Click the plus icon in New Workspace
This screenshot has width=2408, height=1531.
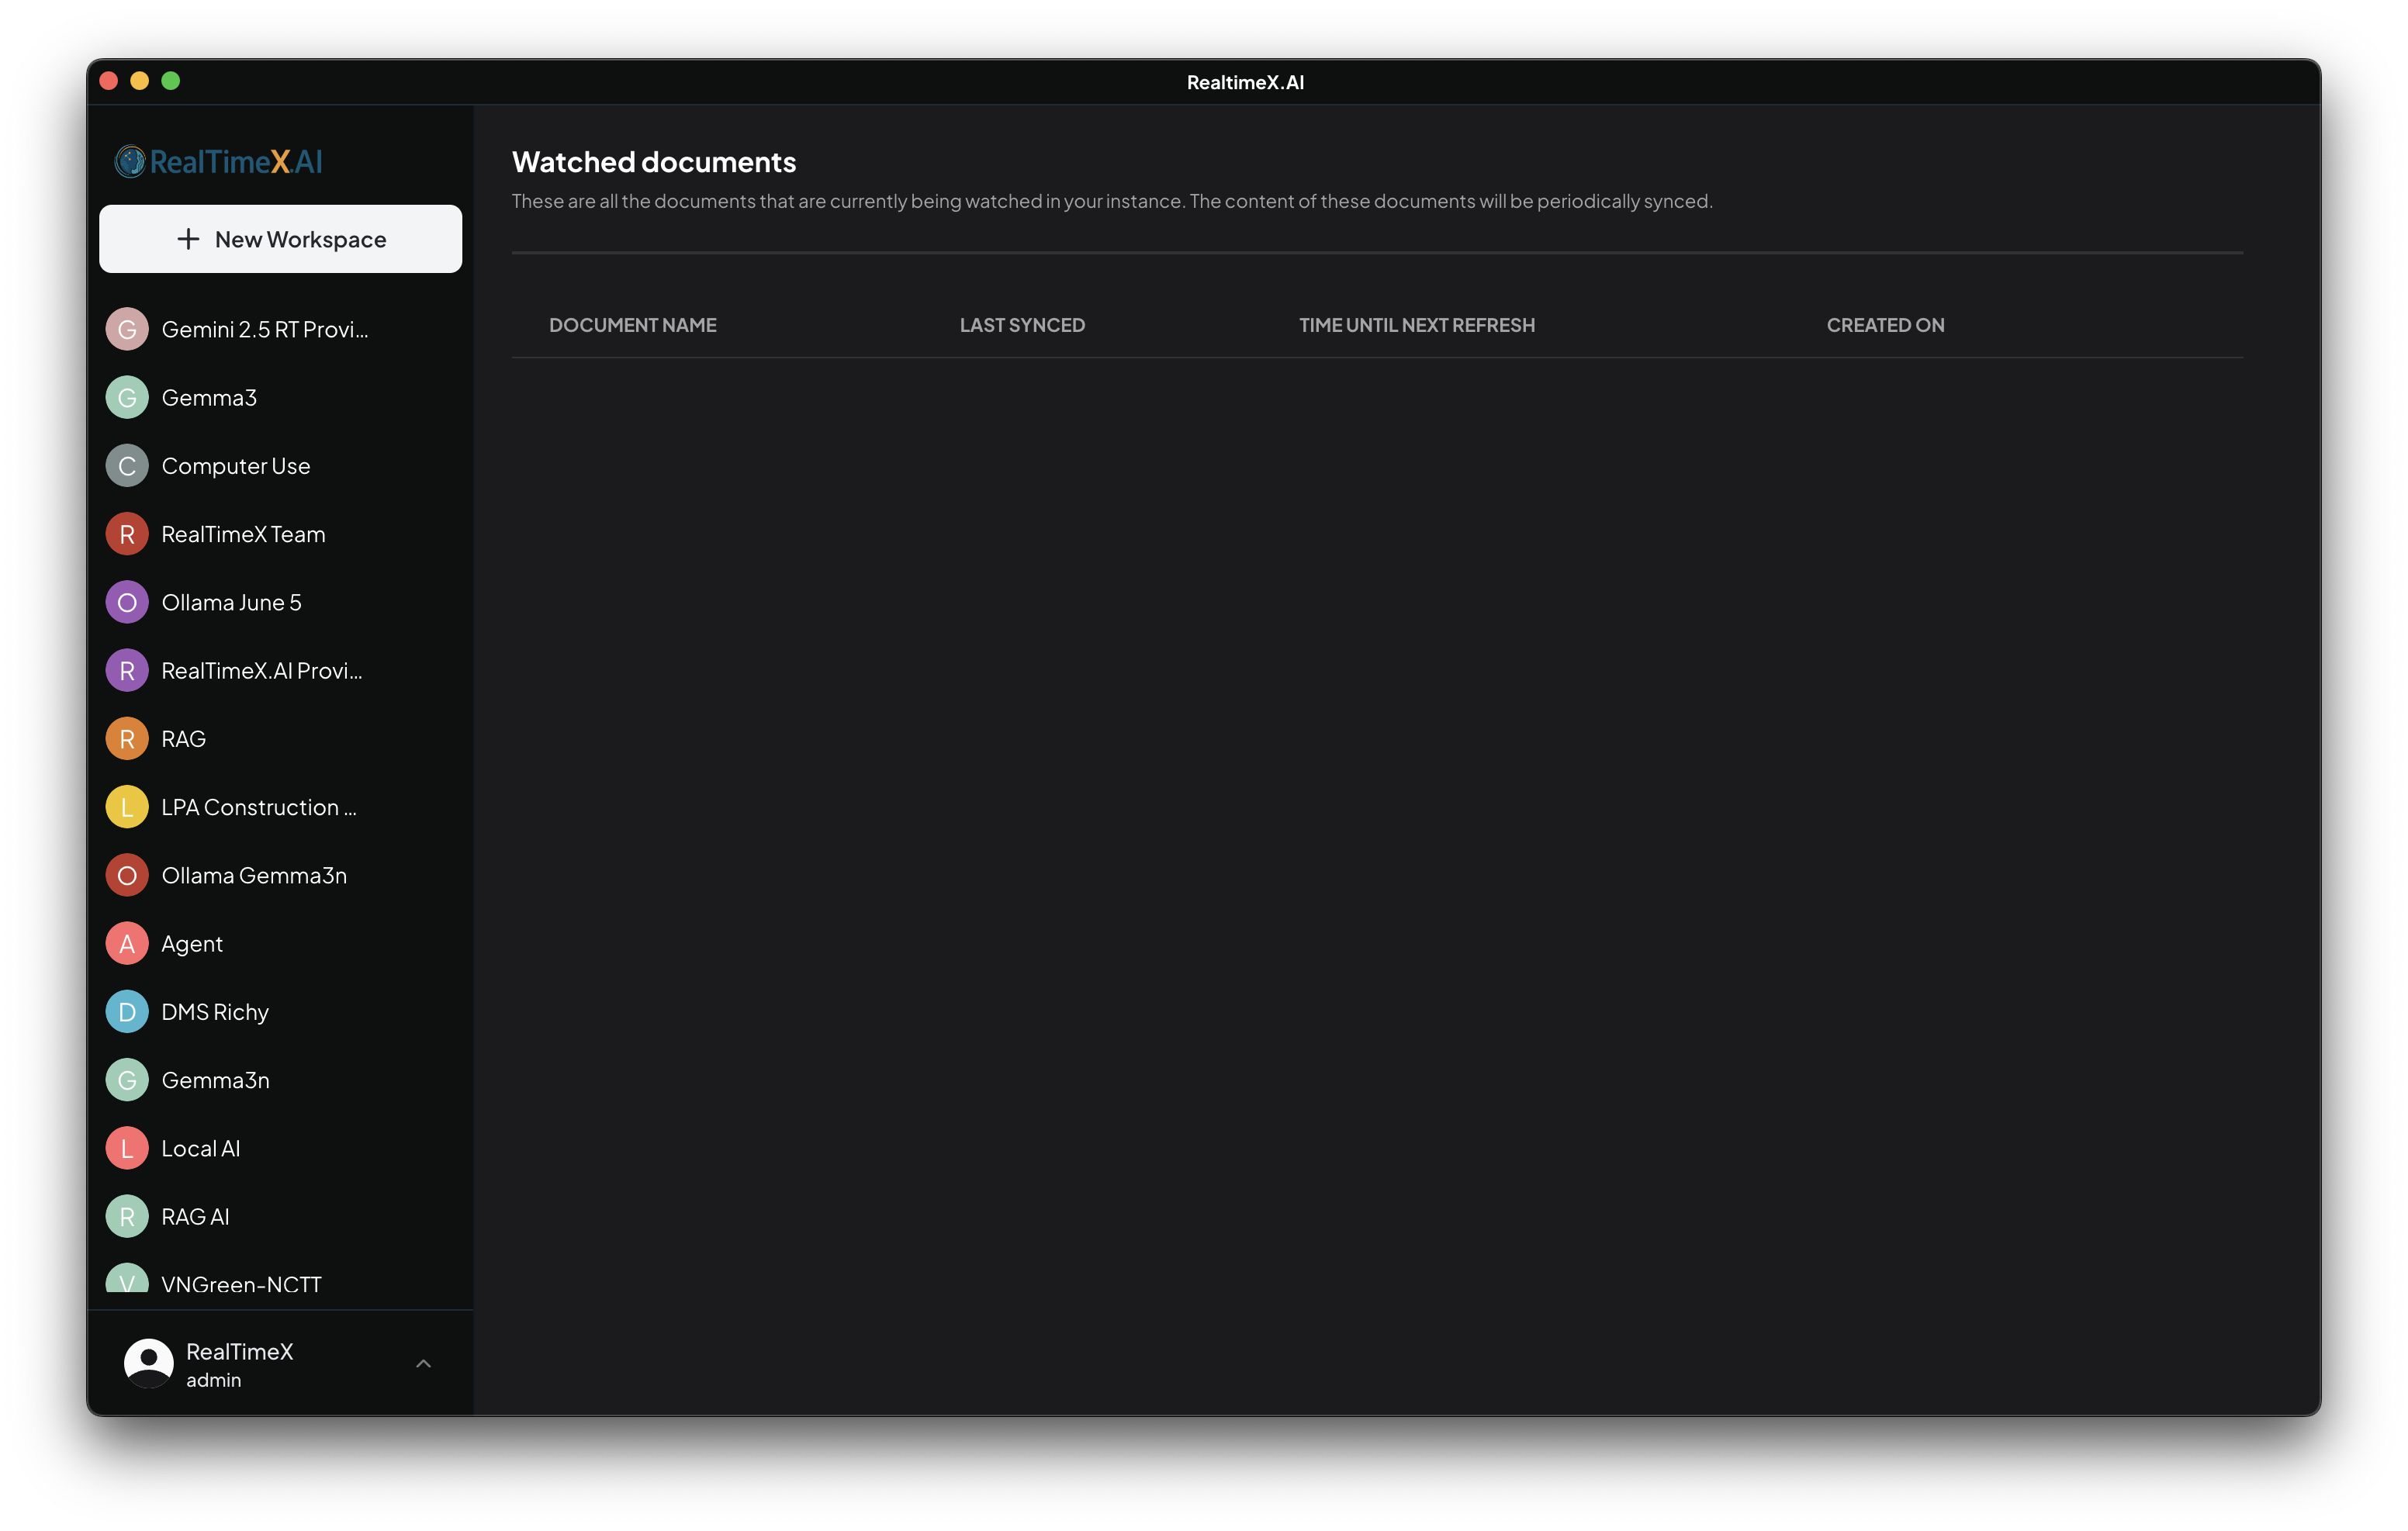pos(188,239)
